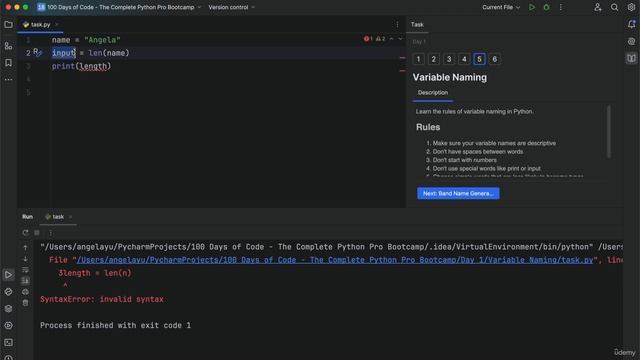
Task: Click the warnings count indicator
Action: [380, 39]
